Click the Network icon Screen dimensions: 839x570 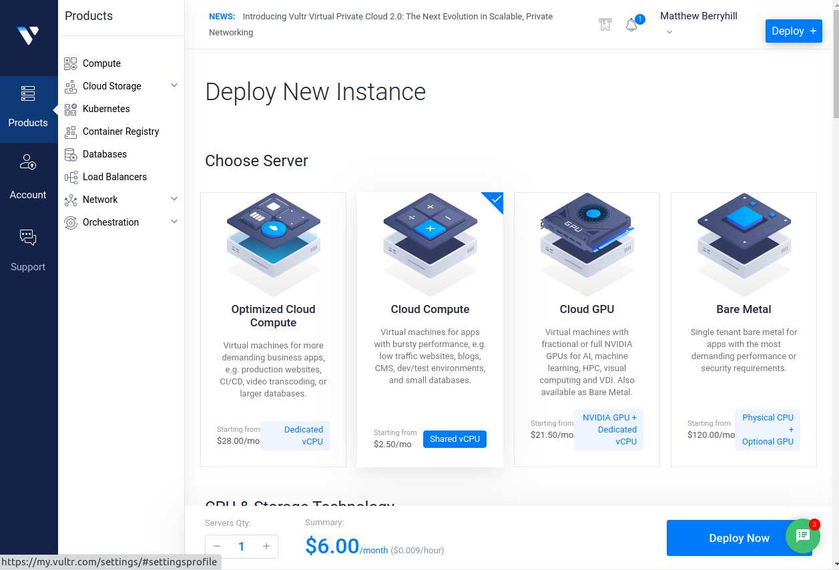pos(70,200)
